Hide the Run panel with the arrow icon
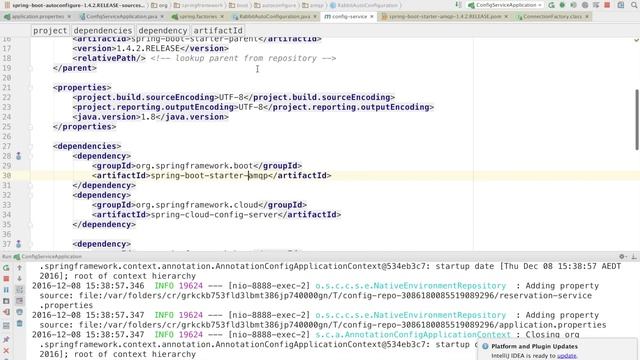The width and height of the screenshot is (640, 360). 633,256
